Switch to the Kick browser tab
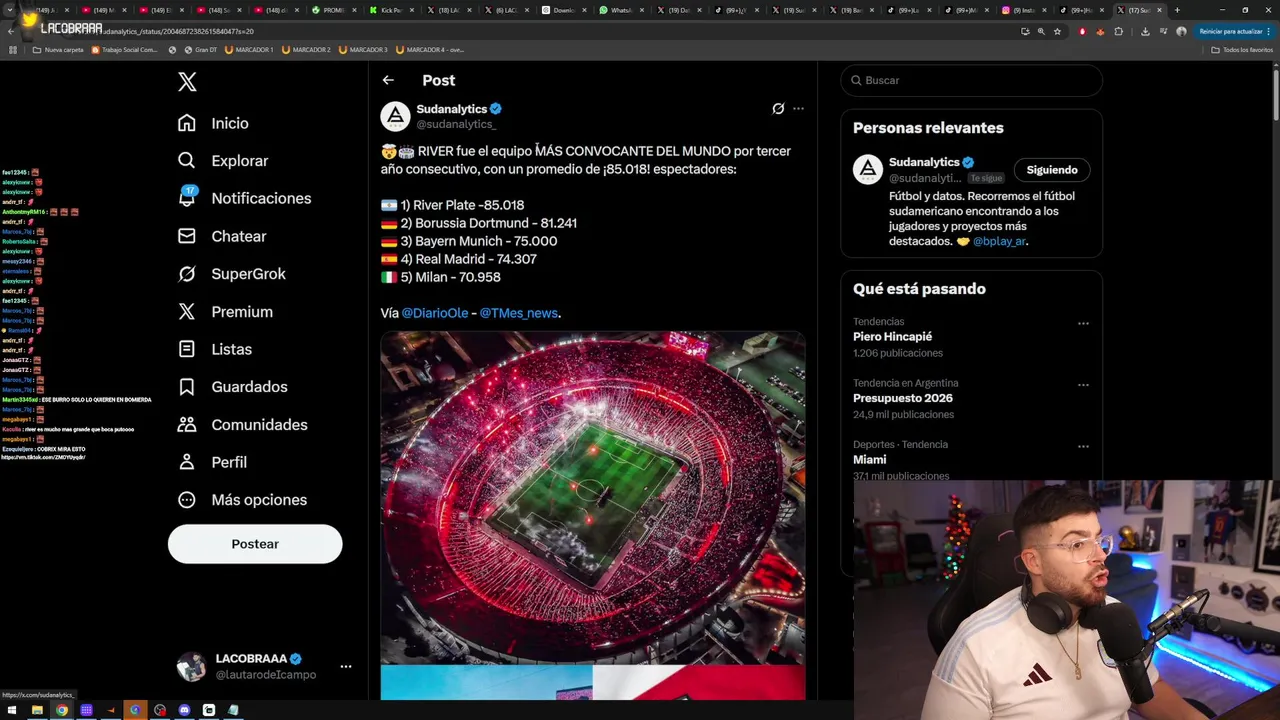 (390, 10)
